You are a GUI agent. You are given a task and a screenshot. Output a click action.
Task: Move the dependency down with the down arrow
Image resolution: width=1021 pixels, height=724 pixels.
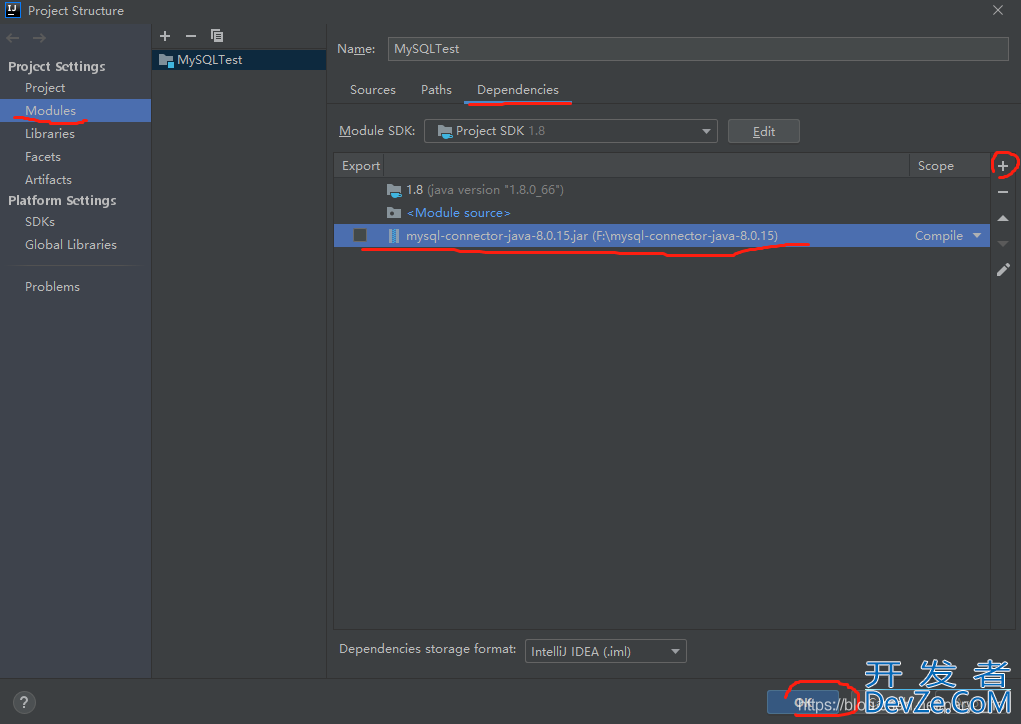click(x=1003, y=244)
